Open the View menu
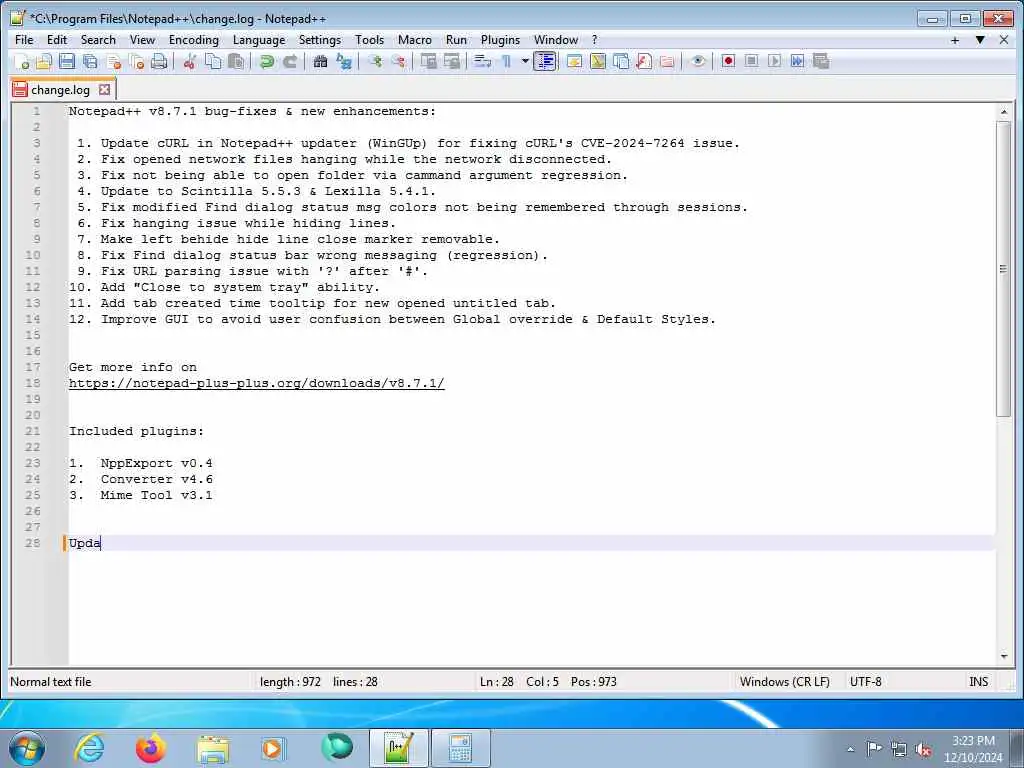 click(x=142, y=40)
